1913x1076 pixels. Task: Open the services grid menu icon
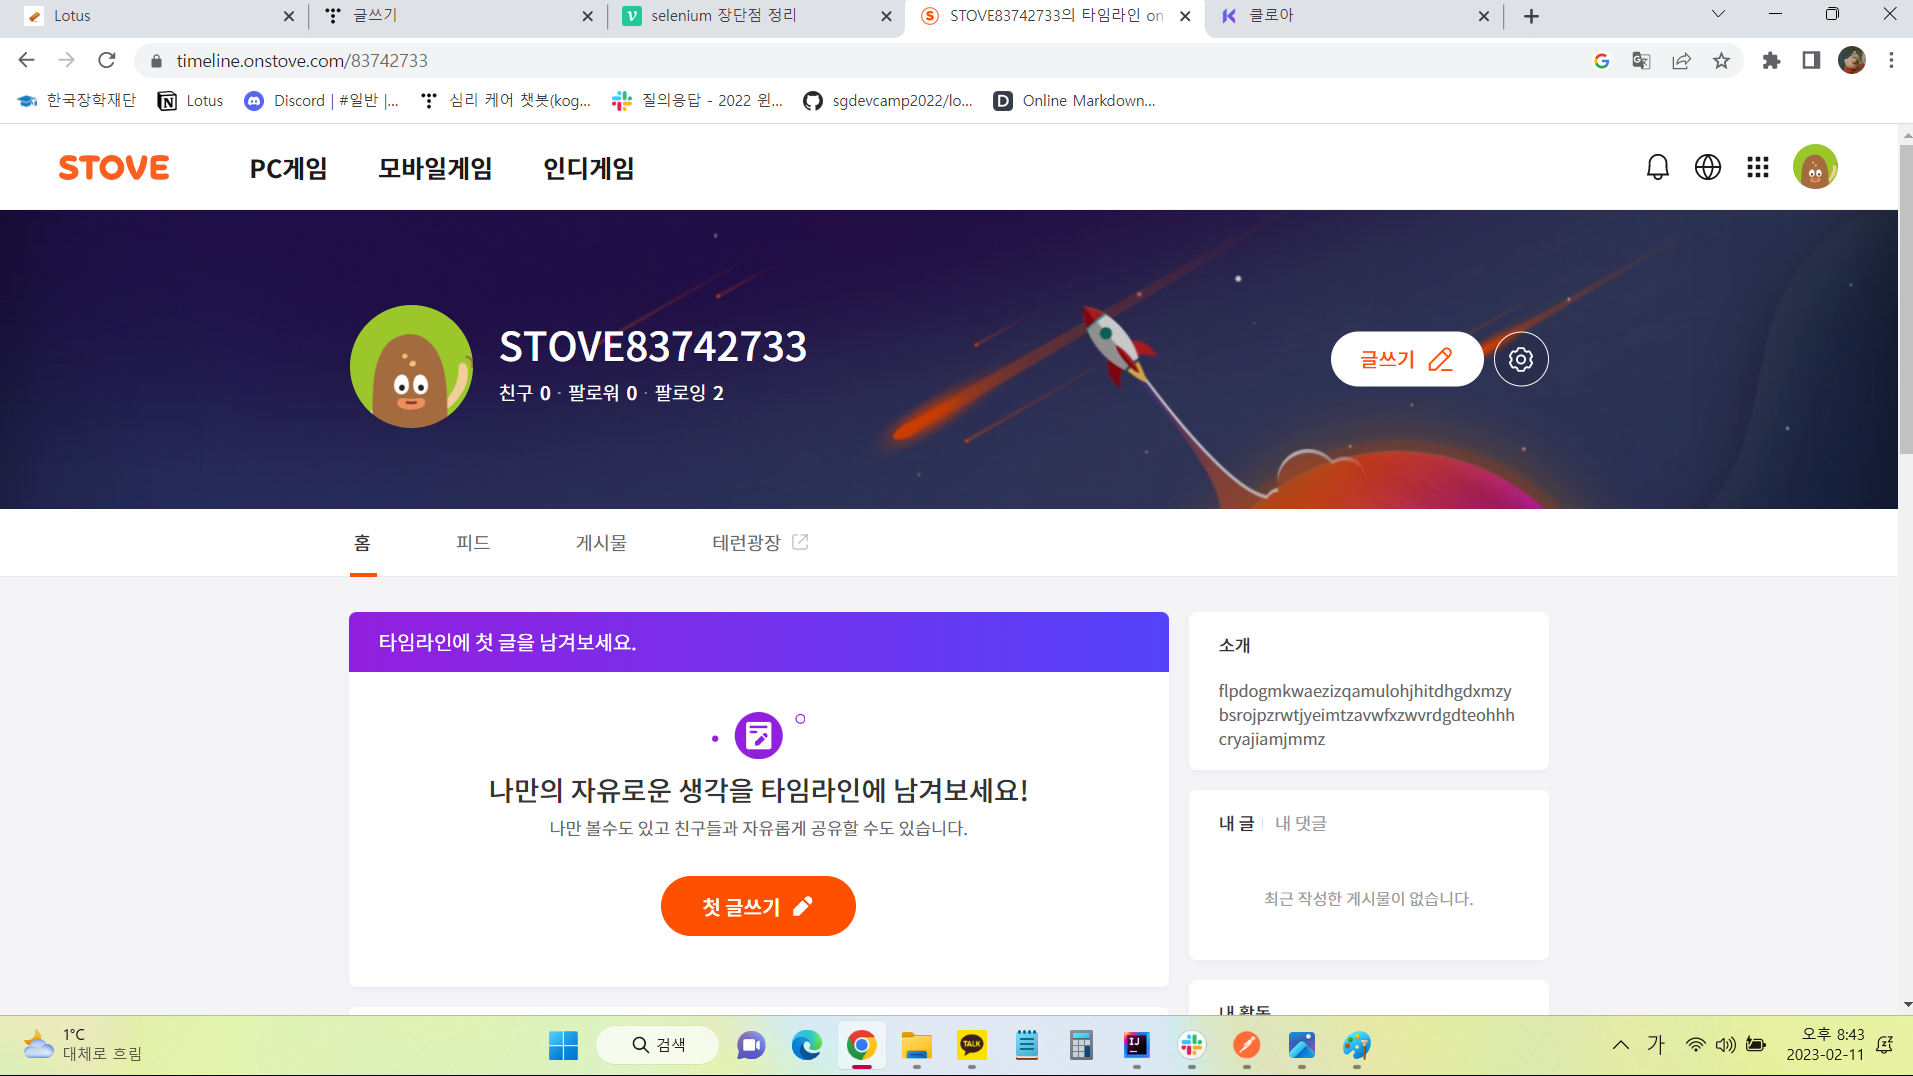[x=1757, y=167]
